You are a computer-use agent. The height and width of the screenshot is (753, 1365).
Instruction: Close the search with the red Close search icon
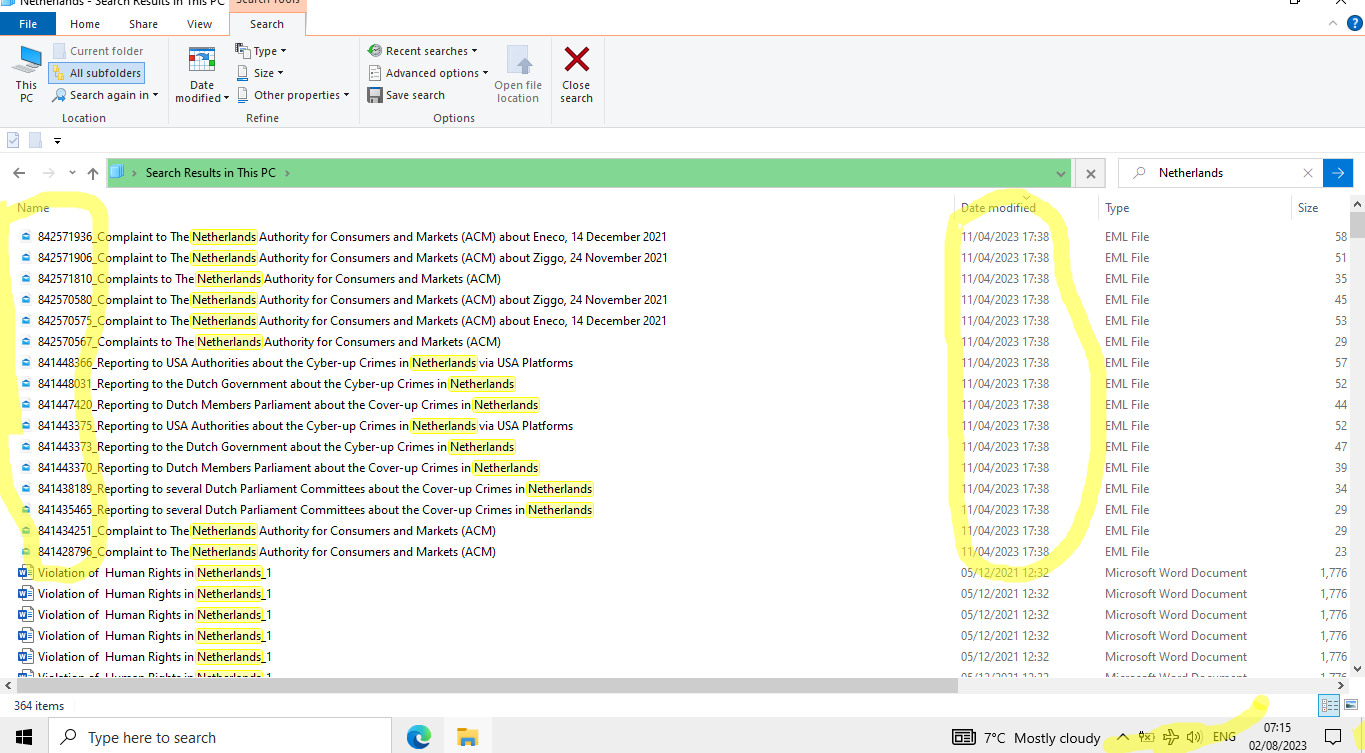point(576,72)
